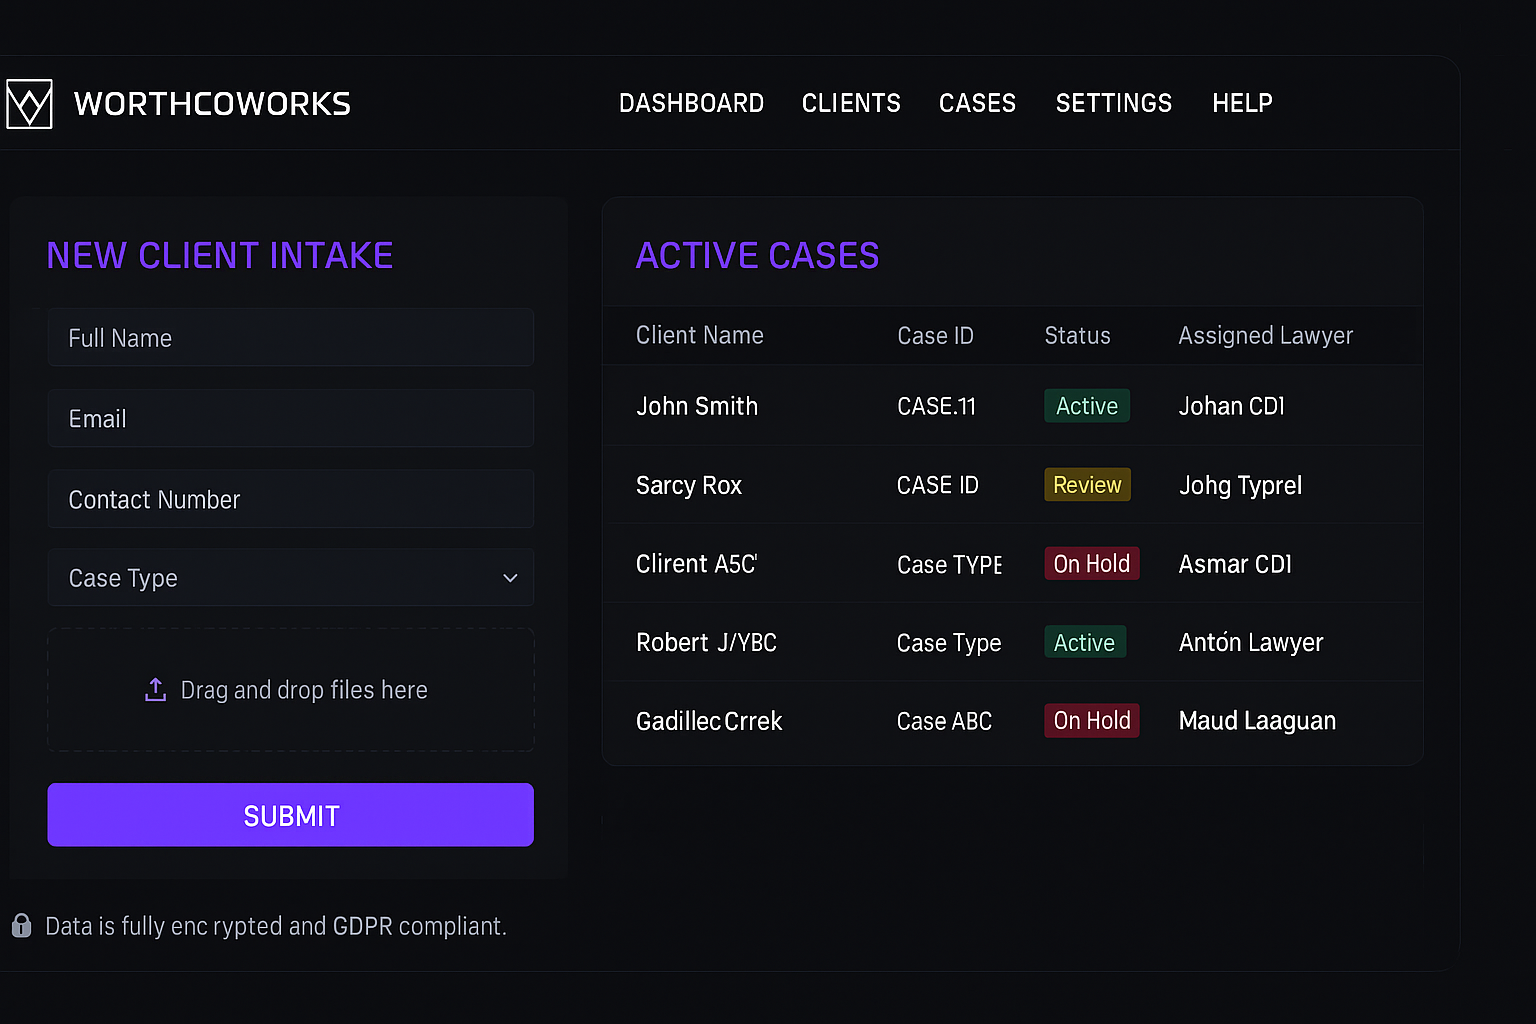
Task: Sort by the Assigned Lawyer column header
Action: [1265, 336]
